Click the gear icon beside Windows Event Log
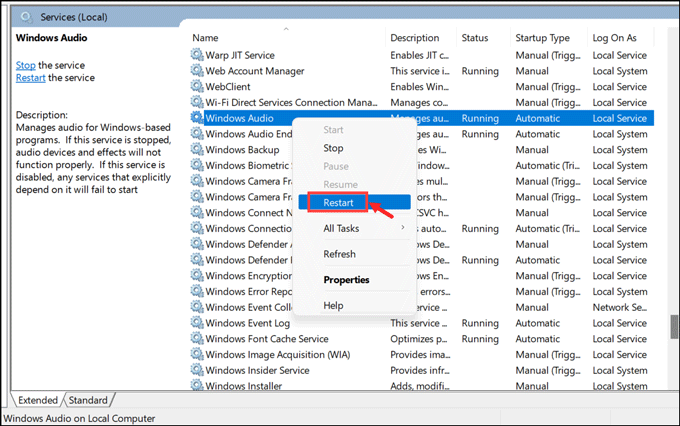Screen dimensions: 680x426 coord(197,322)
